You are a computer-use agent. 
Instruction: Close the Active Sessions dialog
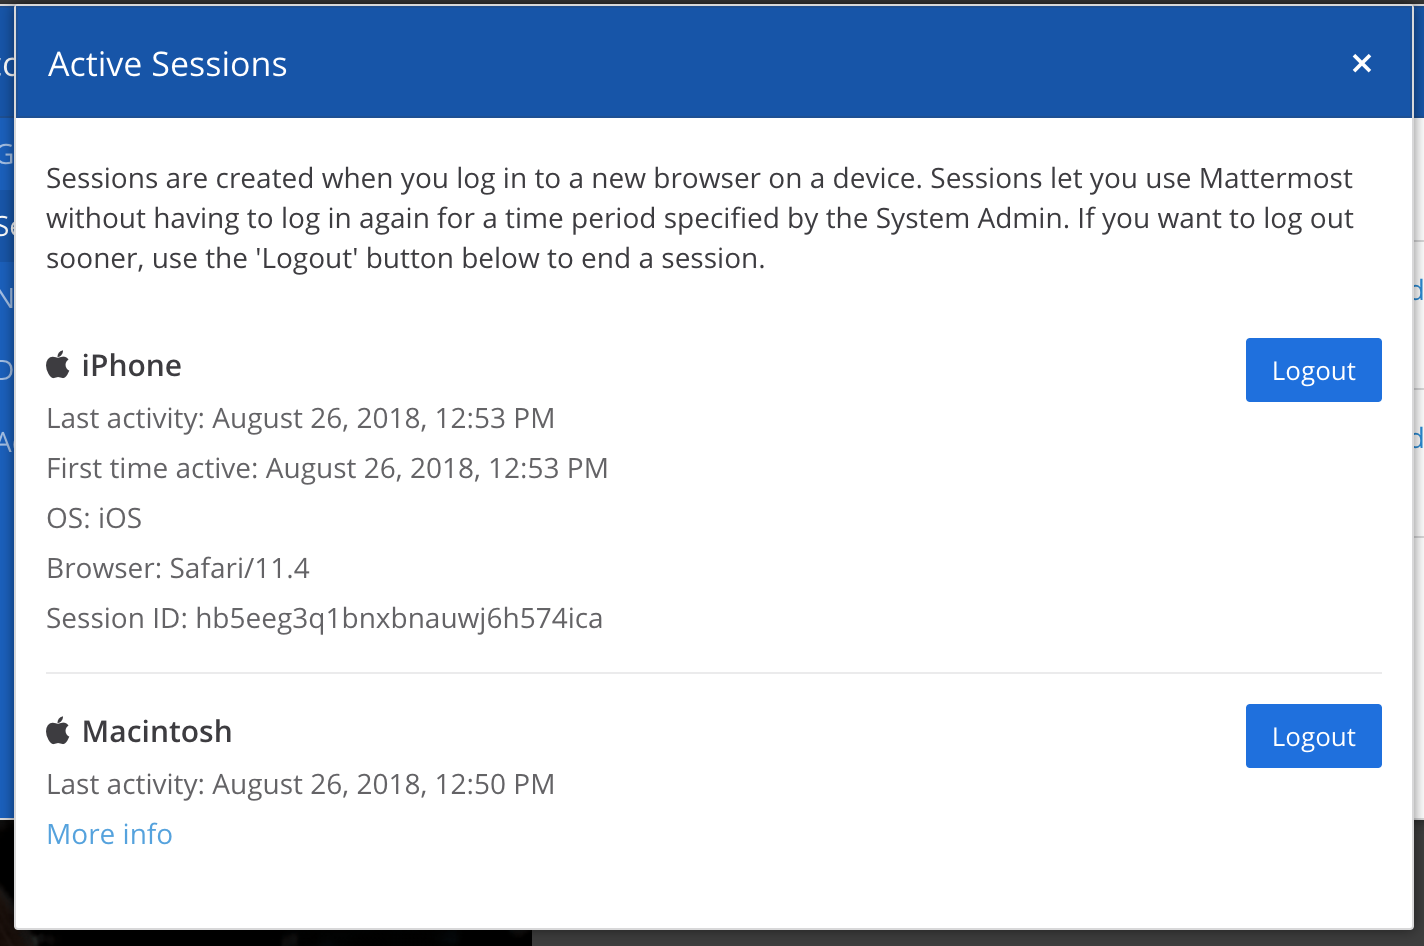tap(1361, 63)
